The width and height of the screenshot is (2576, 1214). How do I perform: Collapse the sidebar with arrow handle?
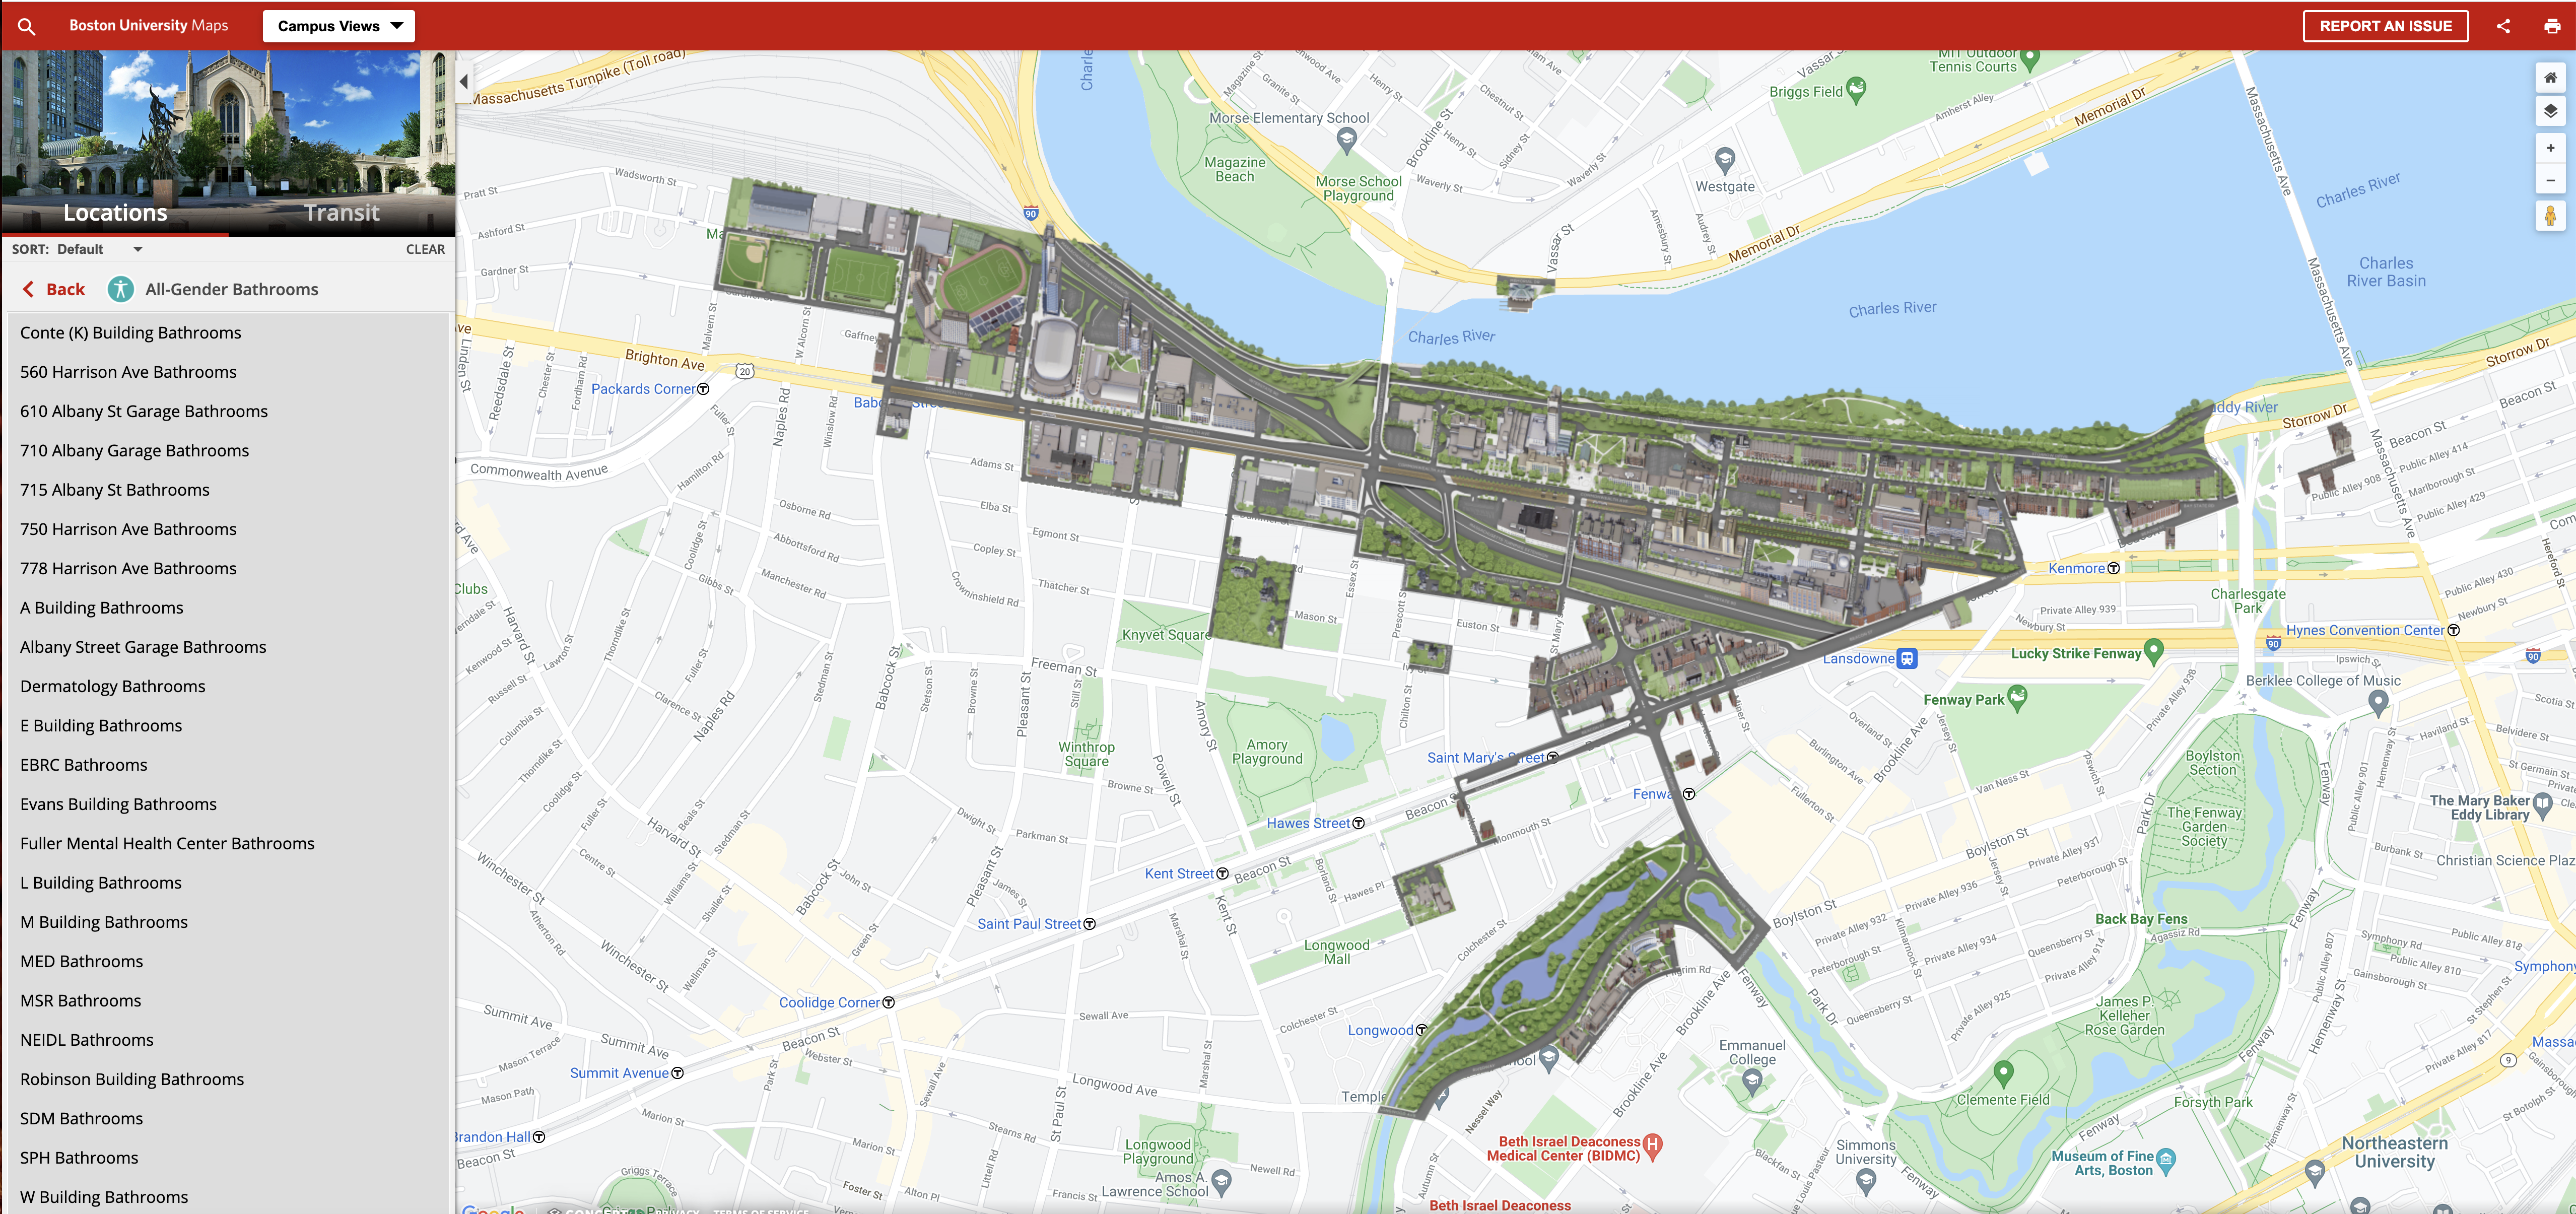[464, 81]
